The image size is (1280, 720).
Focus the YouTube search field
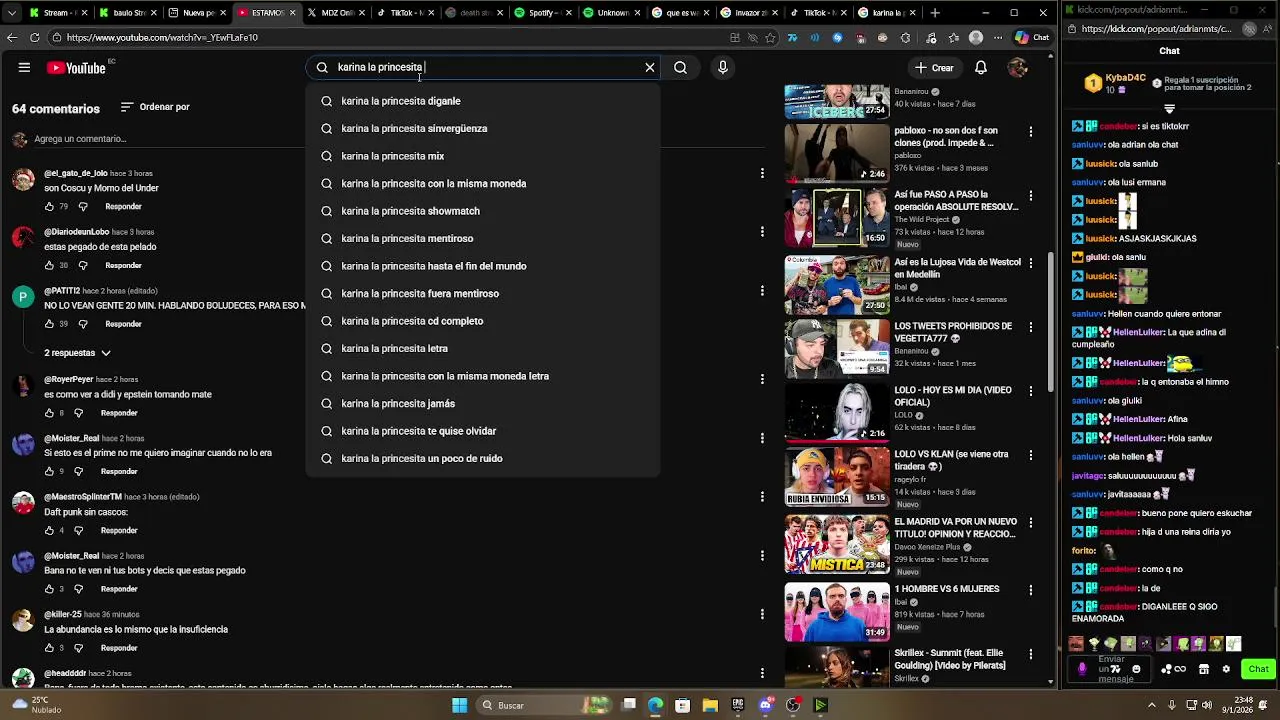coord(485,68)
